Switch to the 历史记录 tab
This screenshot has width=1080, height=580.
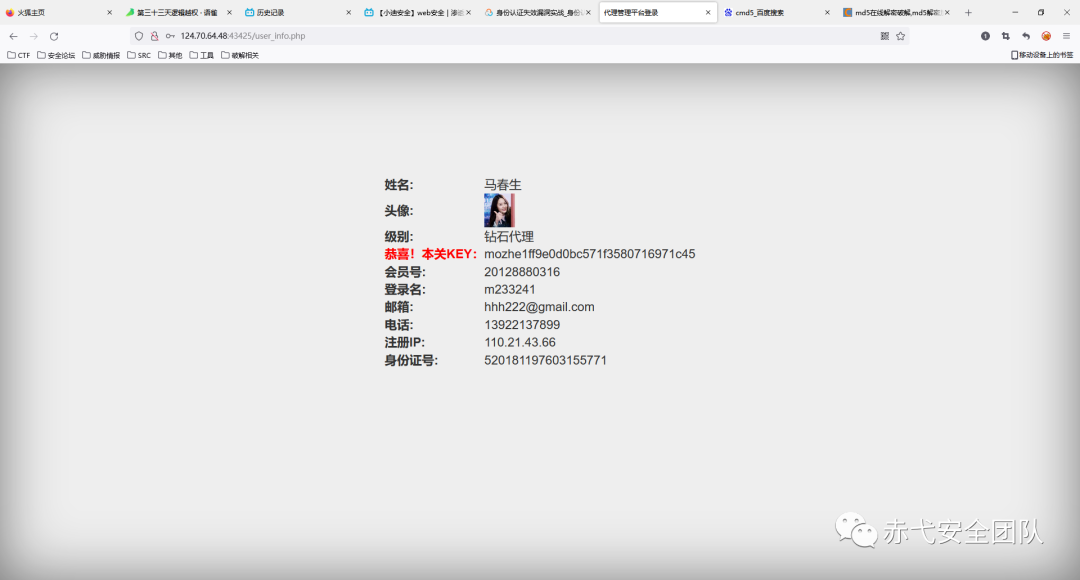tap(298, 12)
